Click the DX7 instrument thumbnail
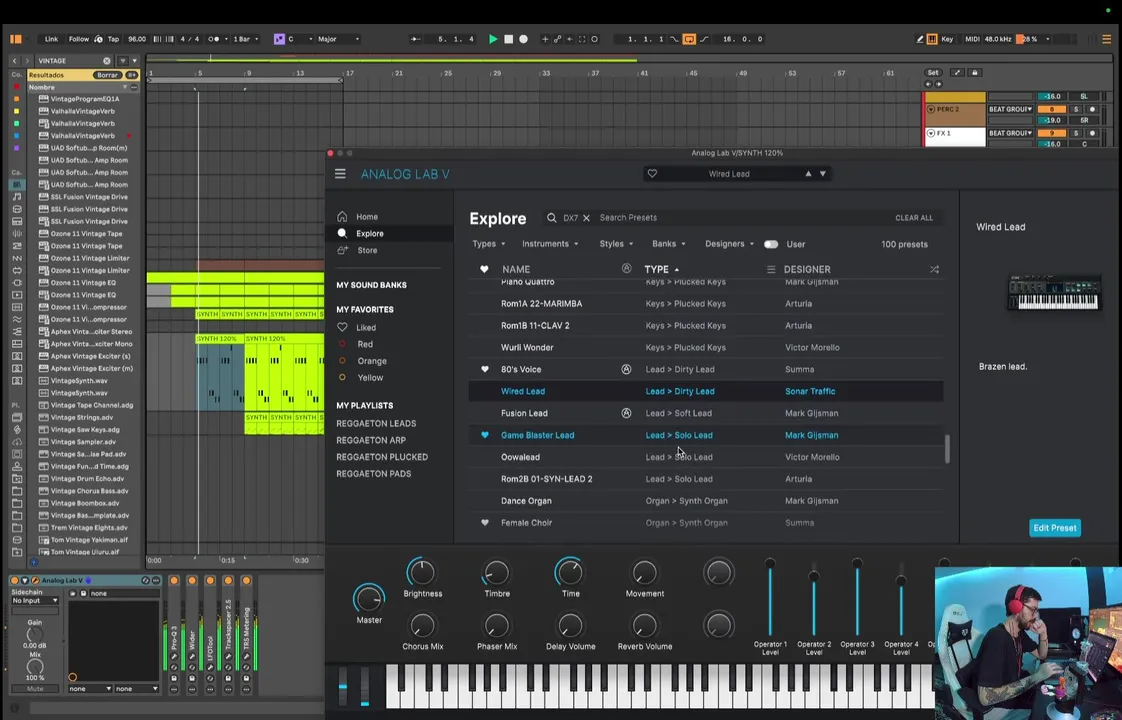Viewport: 1122px width, 720px height. (1053, 293)
